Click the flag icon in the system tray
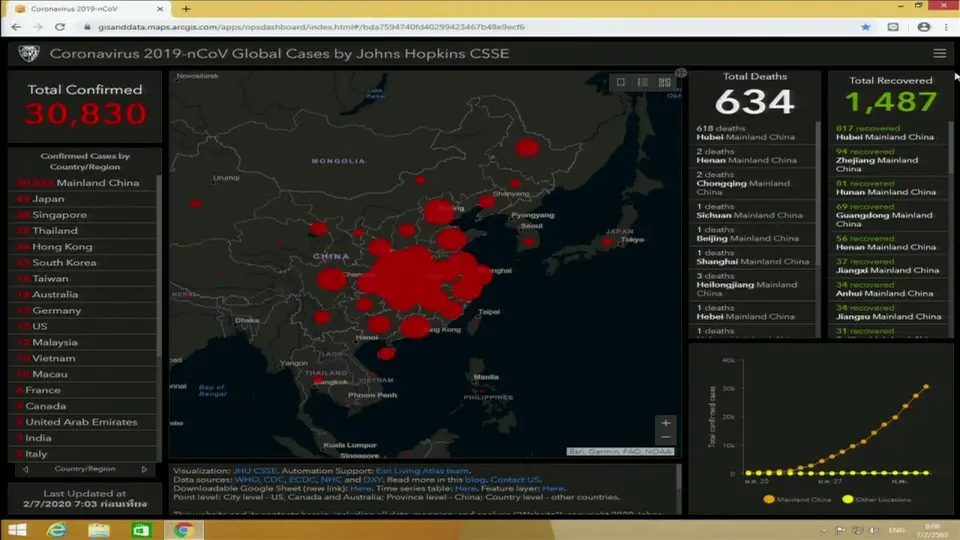Screen dimensions: 960x540 click(841, 530)
